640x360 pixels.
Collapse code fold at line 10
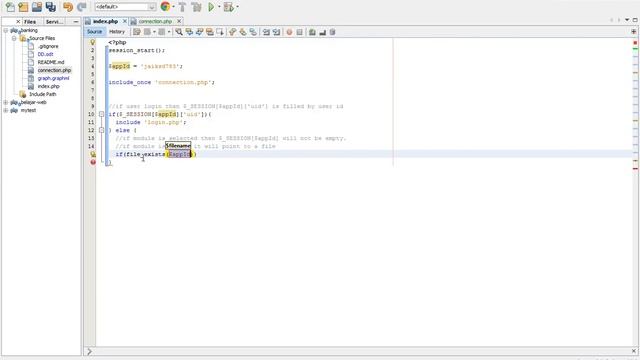click(x=102, y=114)
